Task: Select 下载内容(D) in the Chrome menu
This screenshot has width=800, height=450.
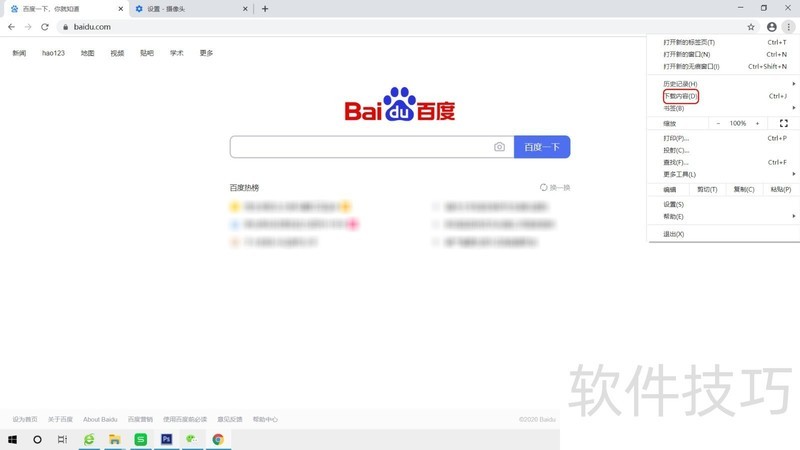Action: coord(724,96)
